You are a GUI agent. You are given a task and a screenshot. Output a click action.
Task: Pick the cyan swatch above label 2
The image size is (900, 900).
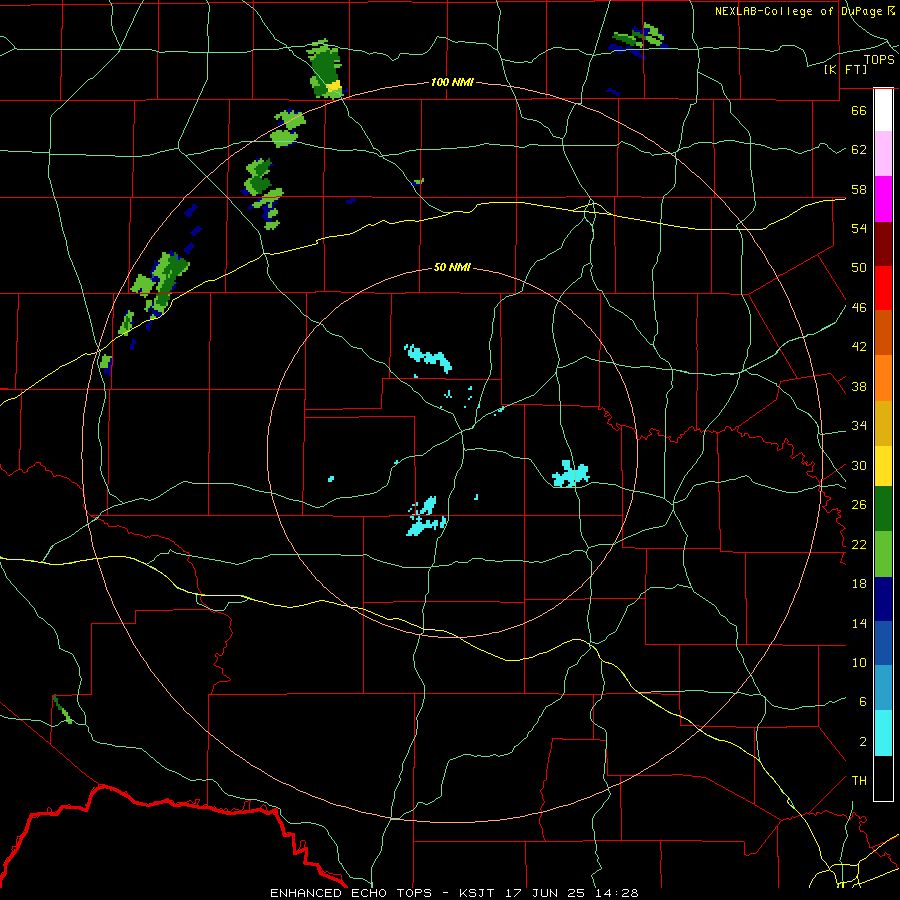point(883,733)
